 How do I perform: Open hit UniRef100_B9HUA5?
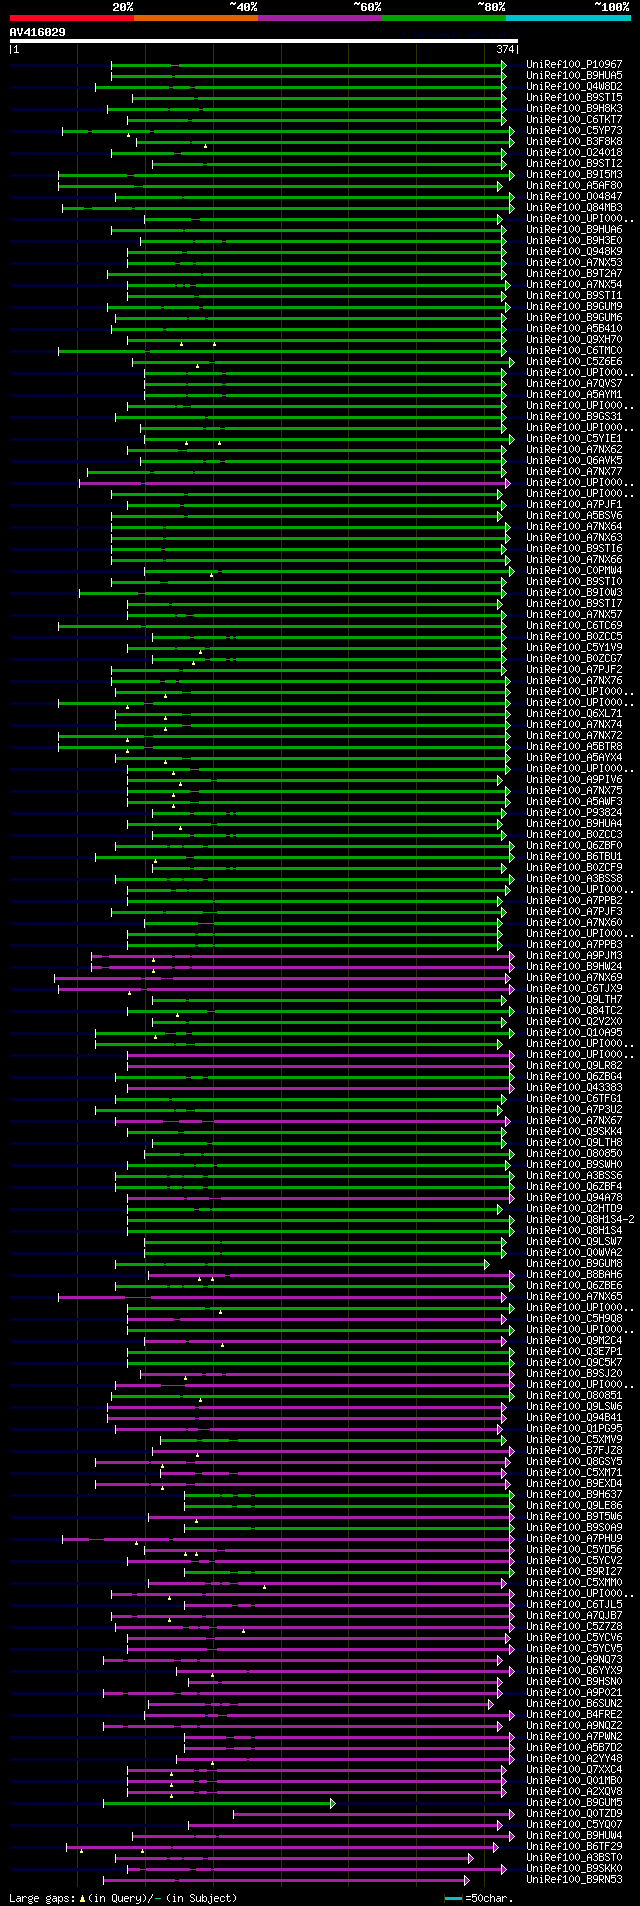(574, 75)
